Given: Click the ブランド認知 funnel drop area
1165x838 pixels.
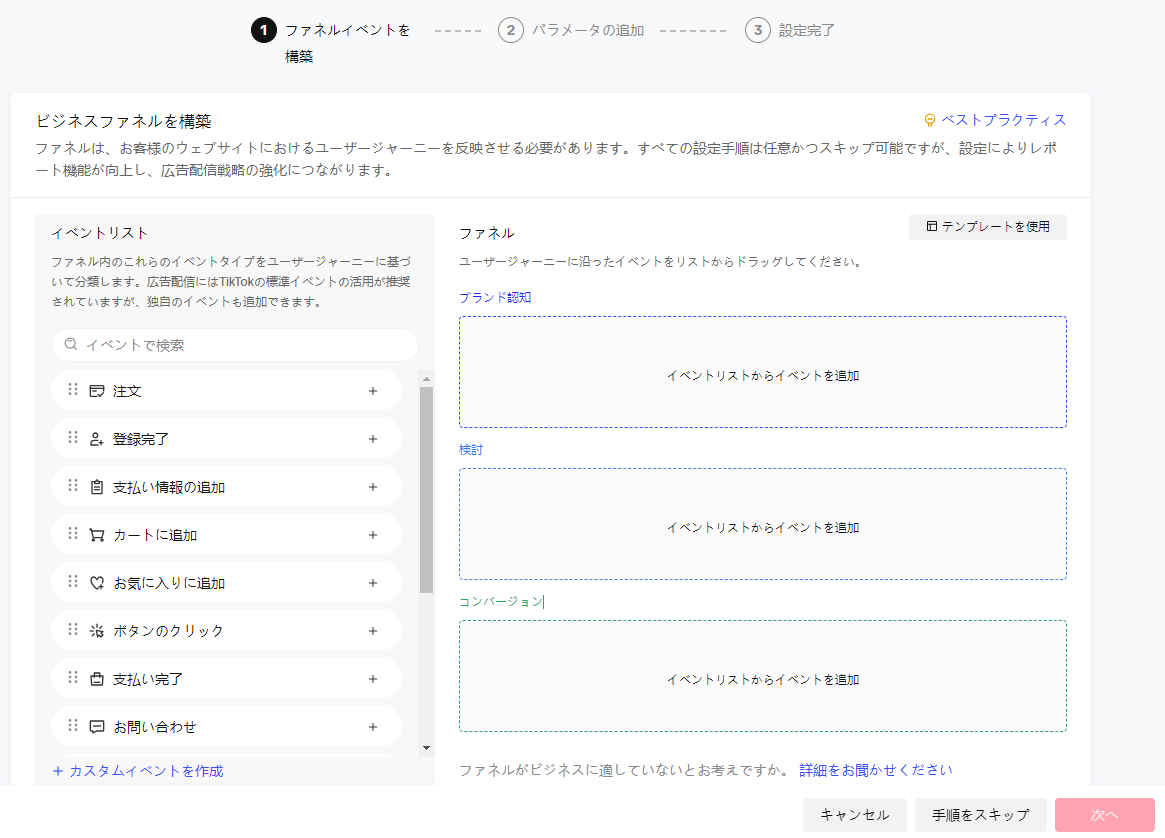Looking at the screenshot, I should pos(762,373).
